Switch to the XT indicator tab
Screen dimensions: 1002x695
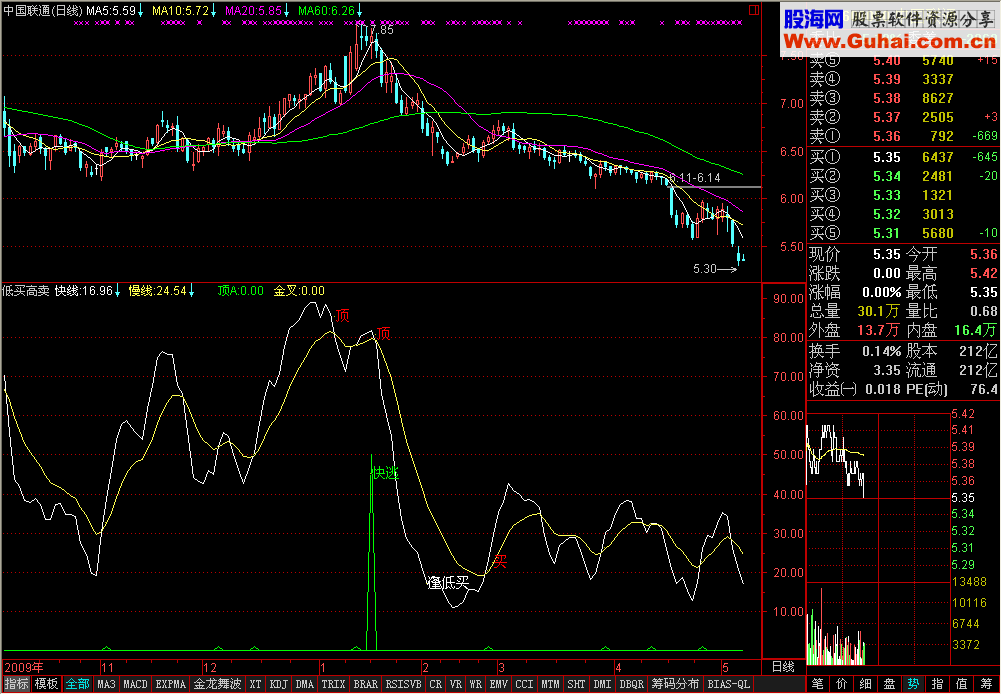tap(256, 684)
